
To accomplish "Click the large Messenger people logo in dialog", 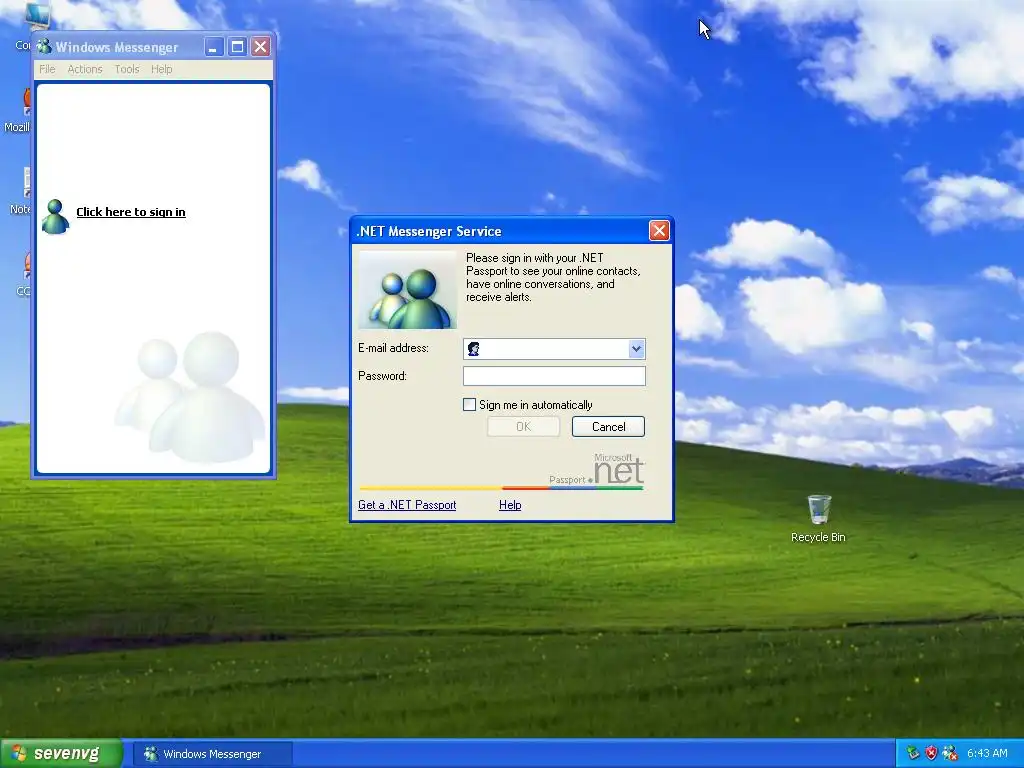I will click(x=408, y=290).
